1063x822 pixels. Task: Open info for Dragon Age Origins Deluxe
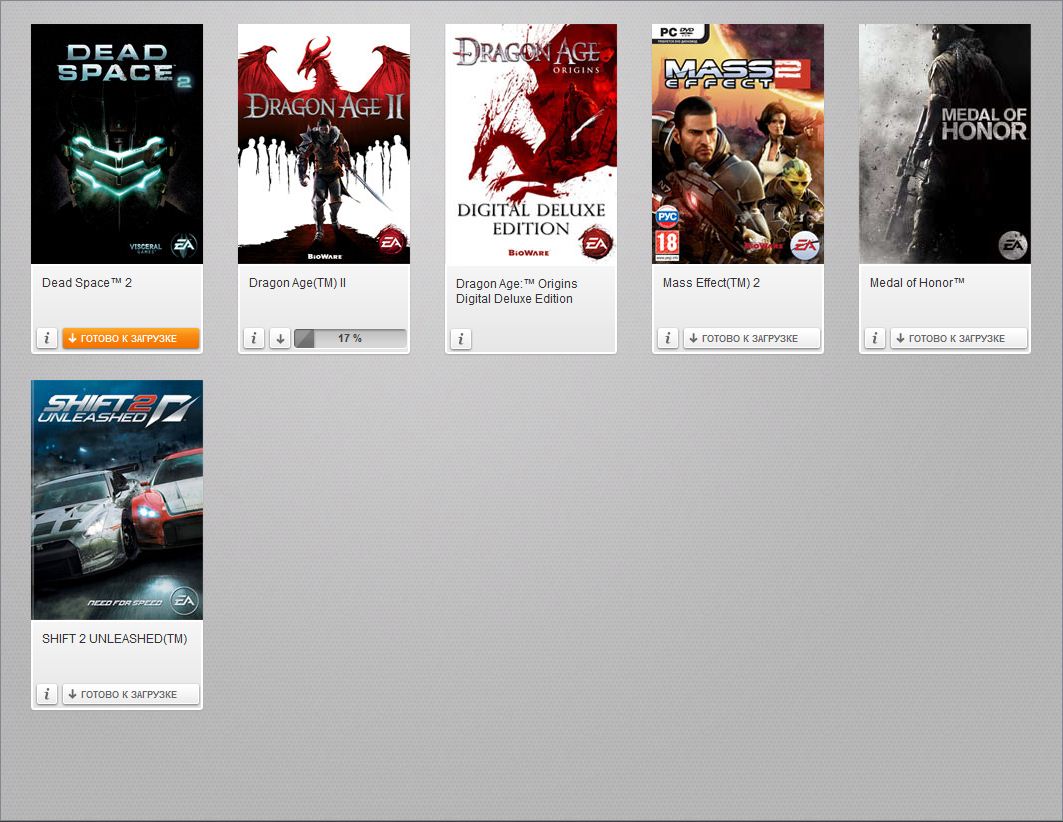[x=461, y=339]
